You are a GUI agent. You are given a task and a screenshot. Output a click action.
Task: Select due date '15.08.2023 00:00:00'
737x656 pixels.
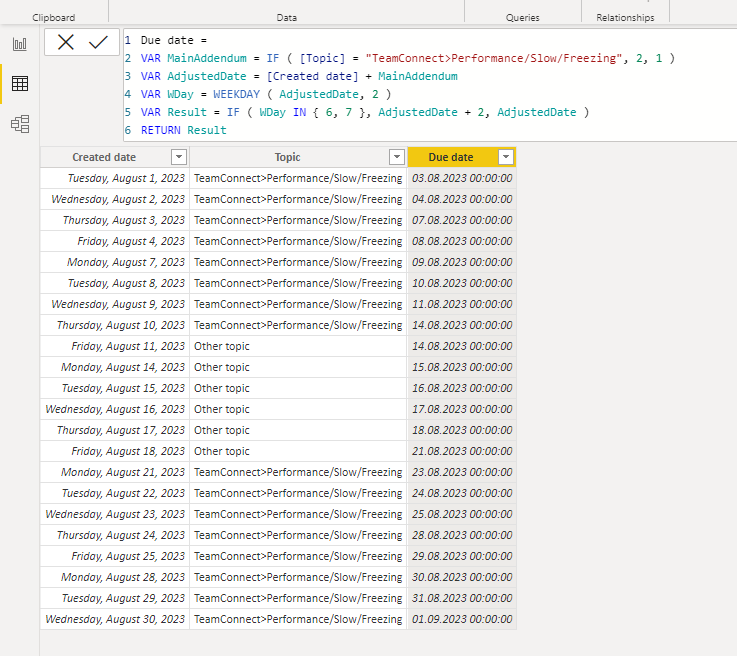(462, 367)
